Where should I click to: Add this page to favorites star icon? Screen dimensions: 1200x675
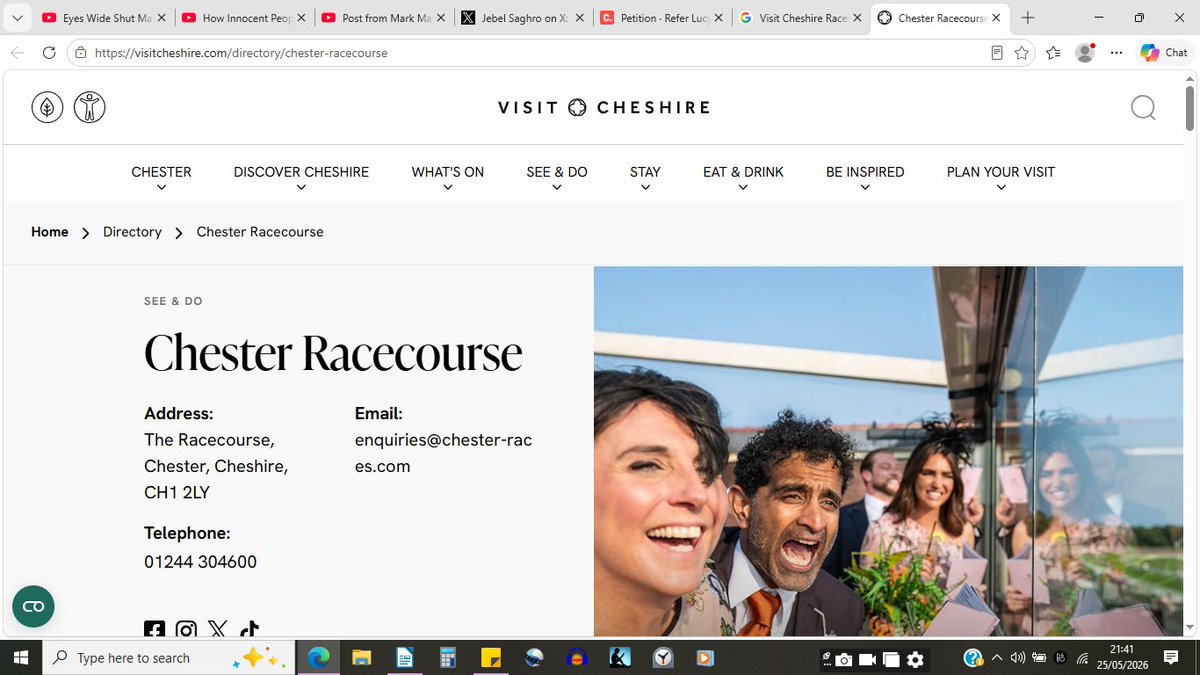(x=1021, y=53)
